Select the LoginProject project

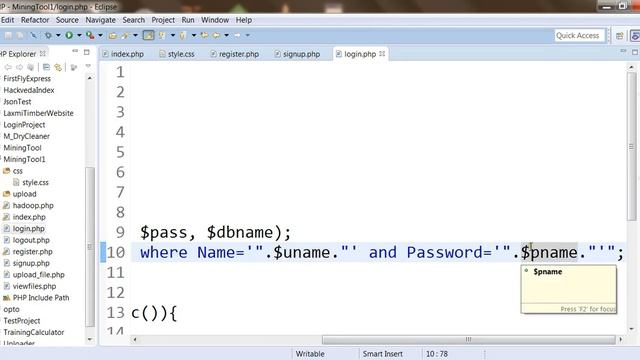[x=24, y=124]
